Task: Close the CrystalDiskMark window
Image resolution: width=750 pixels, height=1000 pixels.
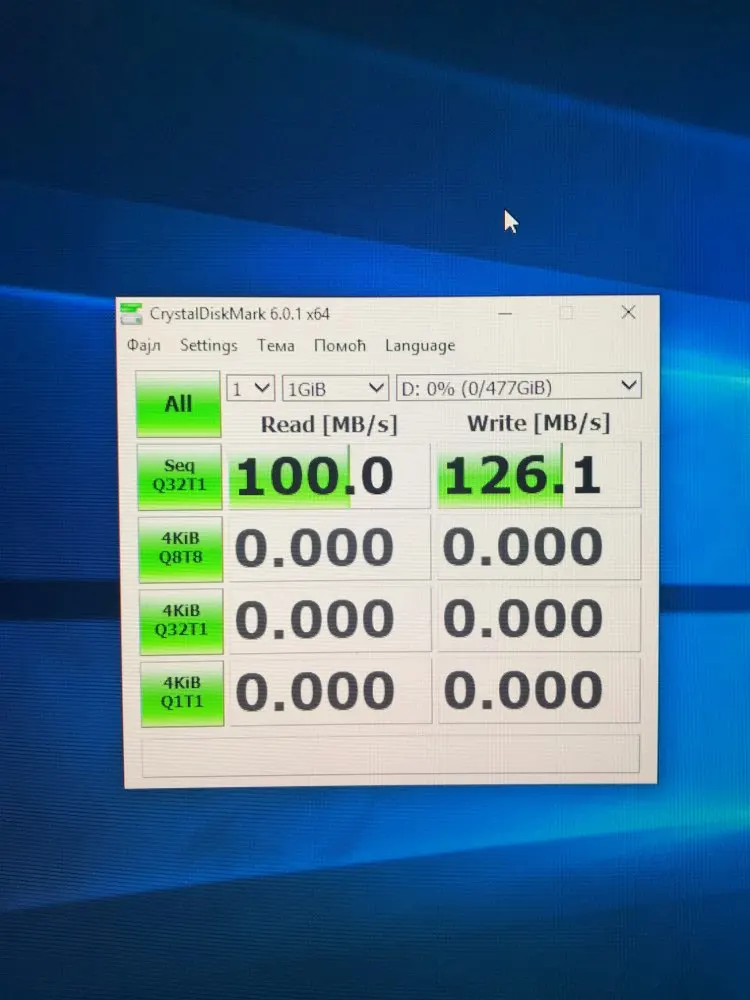Action: tap(628, 312)
